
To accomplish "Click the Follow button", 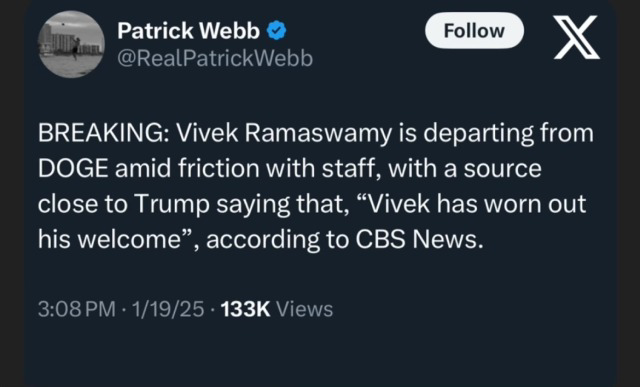I will point(474,31).
